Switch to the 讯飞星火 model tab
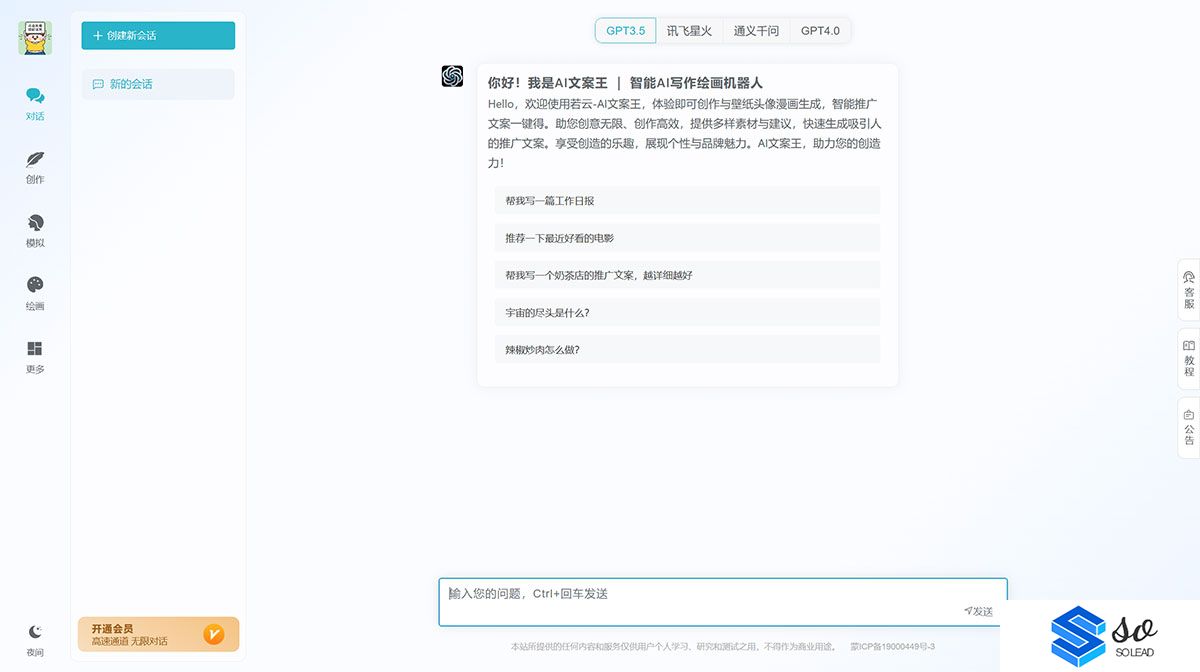Image resolution: width=1200 pixels, height=672 pixels. (x=690, y=31)
